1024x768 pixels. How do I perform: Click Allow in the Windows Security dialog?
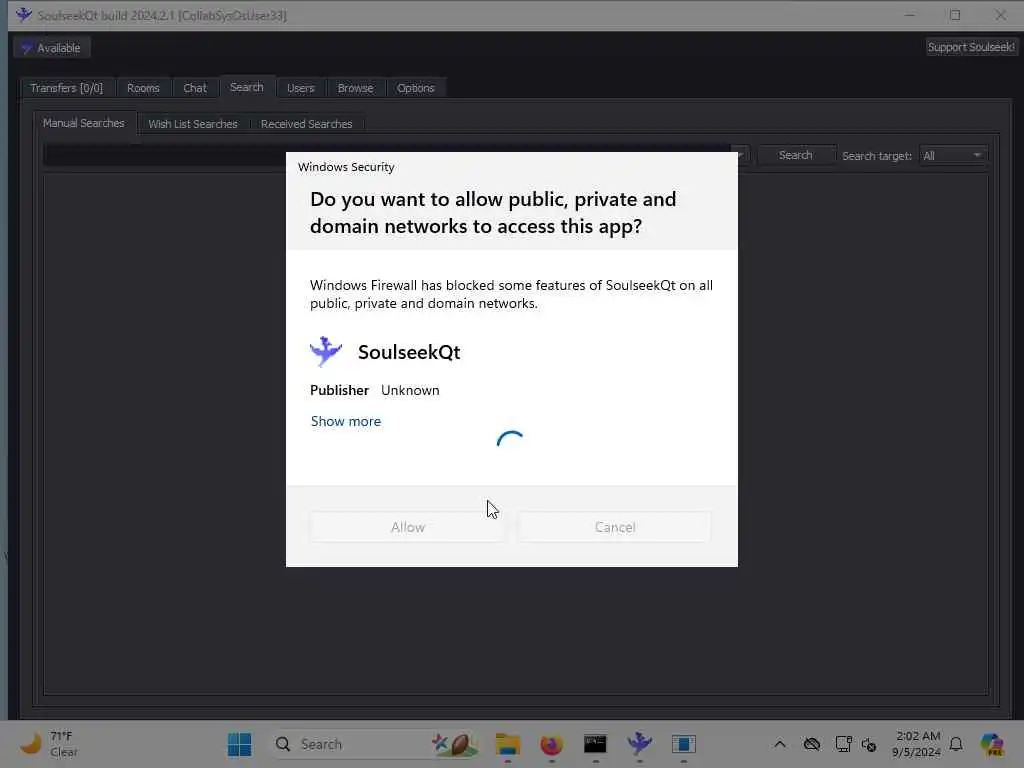coord(408,527)
